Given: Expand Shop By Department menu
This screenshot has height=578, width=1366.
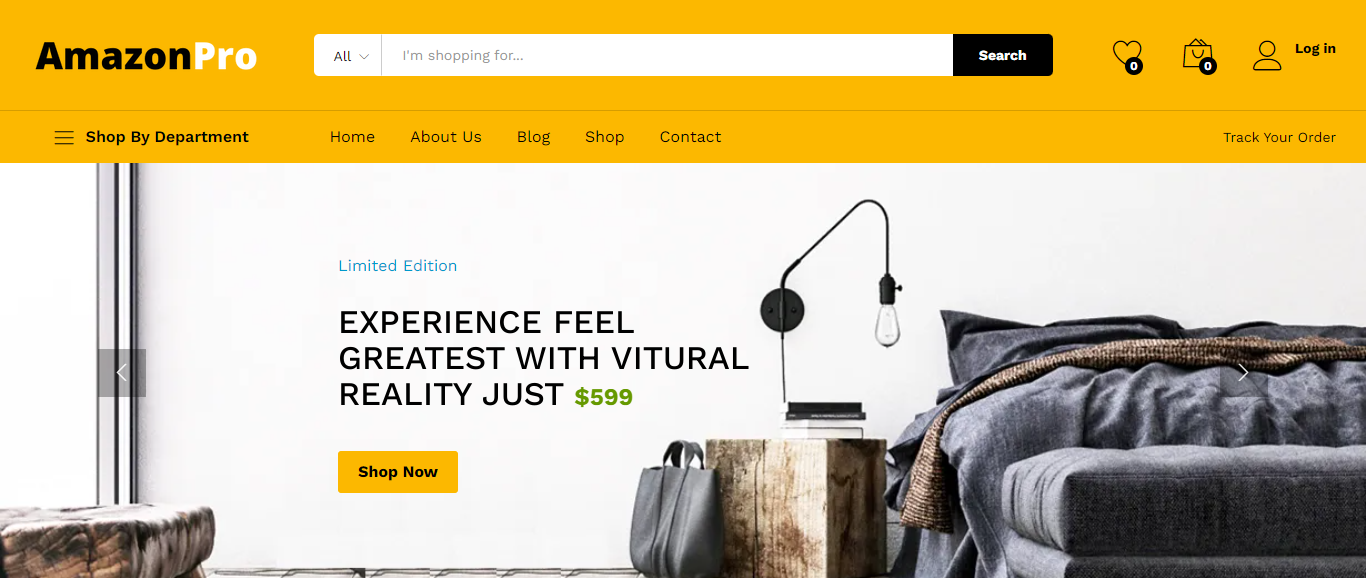Looking at the screenshot, I should click(x=151, y=137).
